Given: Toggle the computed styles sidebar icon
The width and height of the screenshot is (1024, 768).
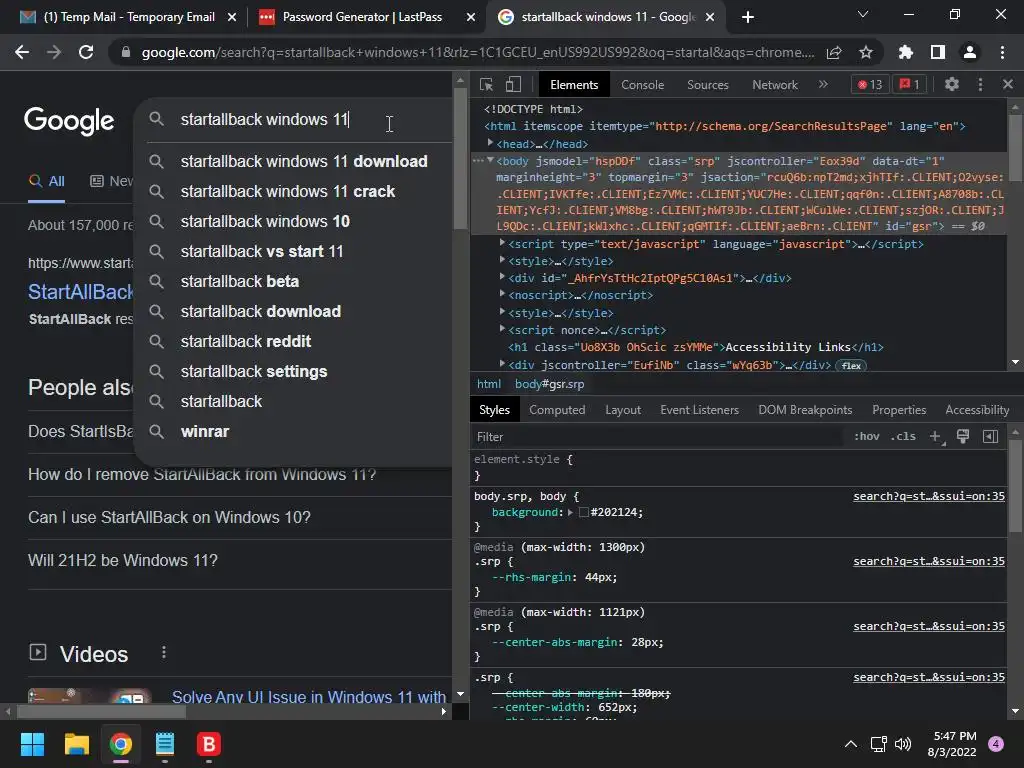Looking at the screenshot, I should pos(990,436).
